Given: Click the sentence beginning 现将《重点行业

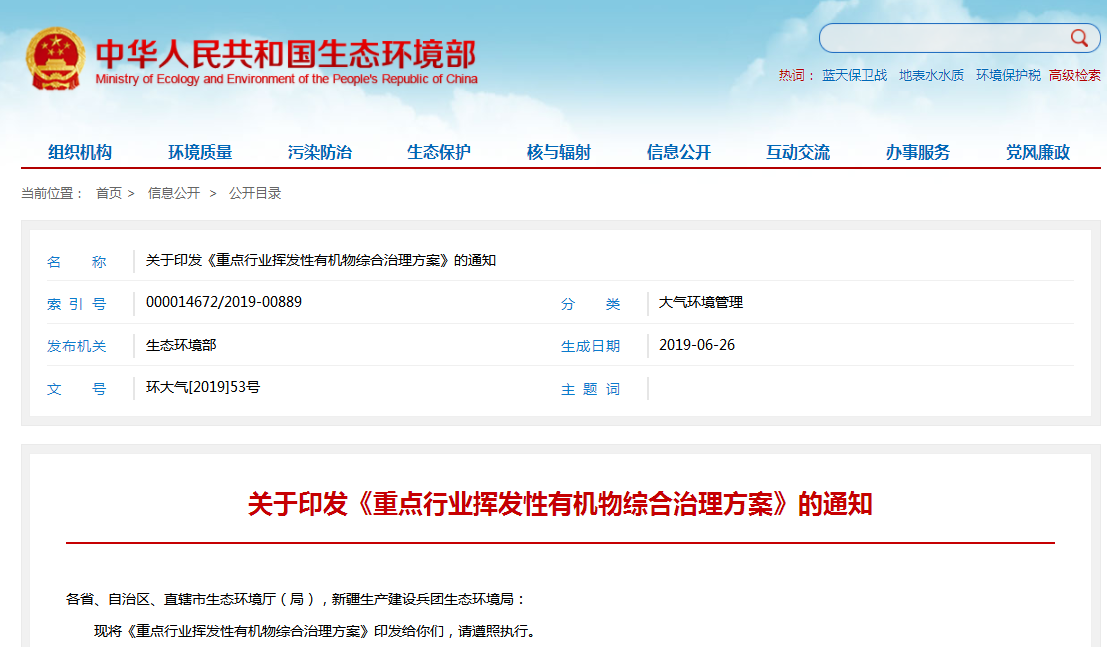Looking at the screenshot, I should 316,631.
